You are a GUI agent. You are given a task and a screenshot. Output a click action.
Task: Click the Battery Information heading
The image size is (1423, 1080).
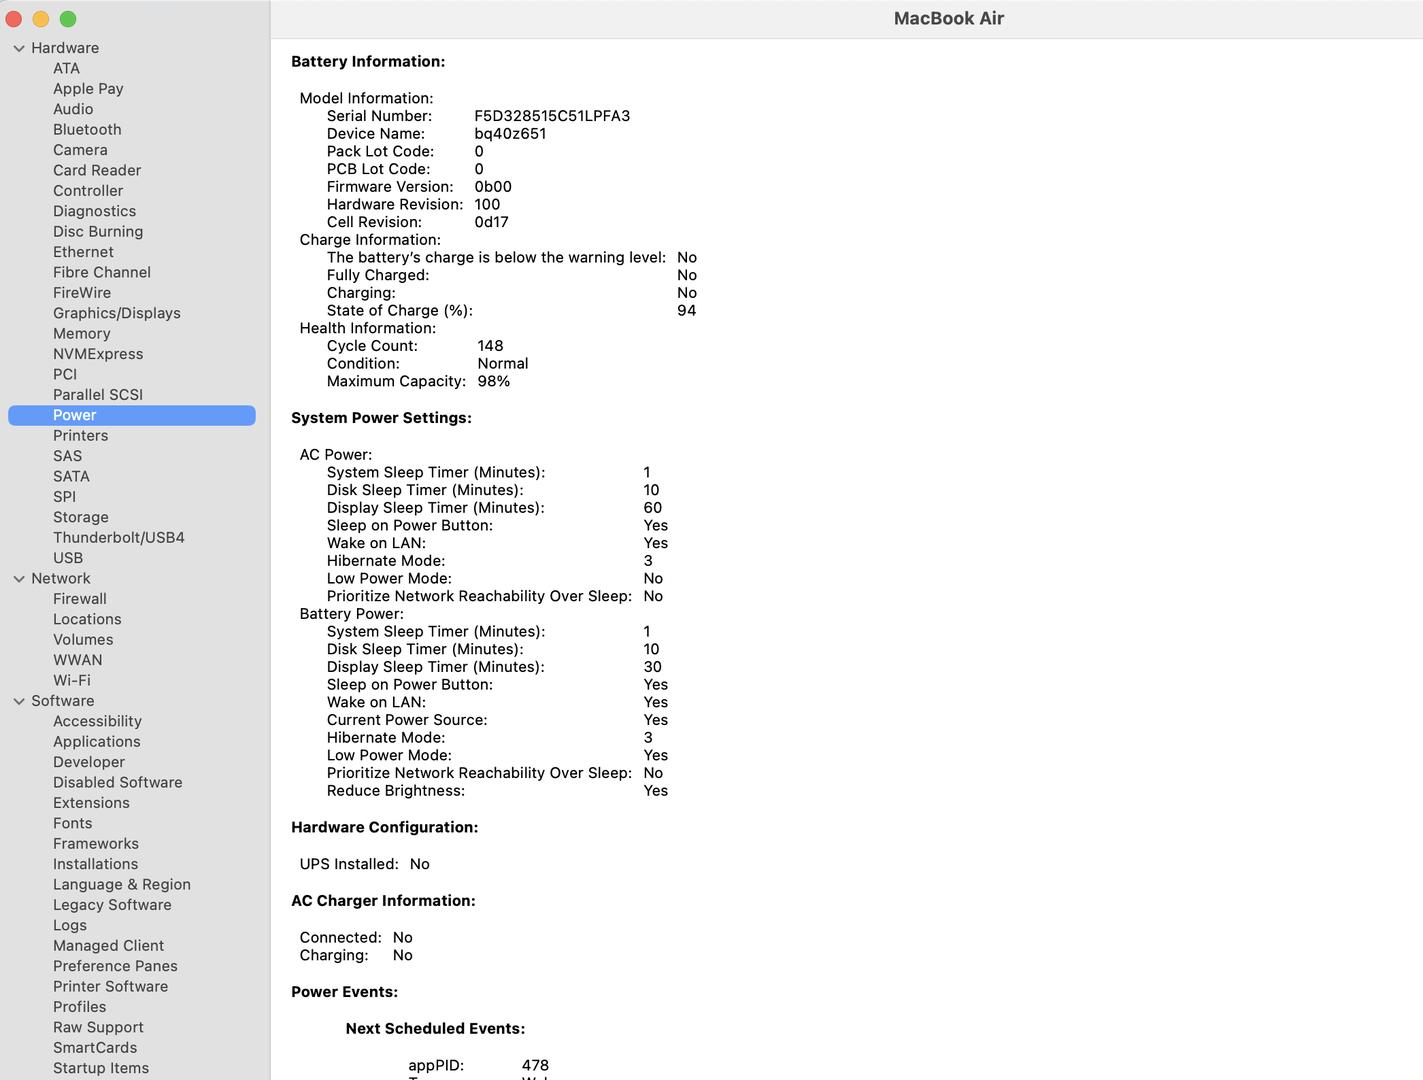click(x=368, y=62)
